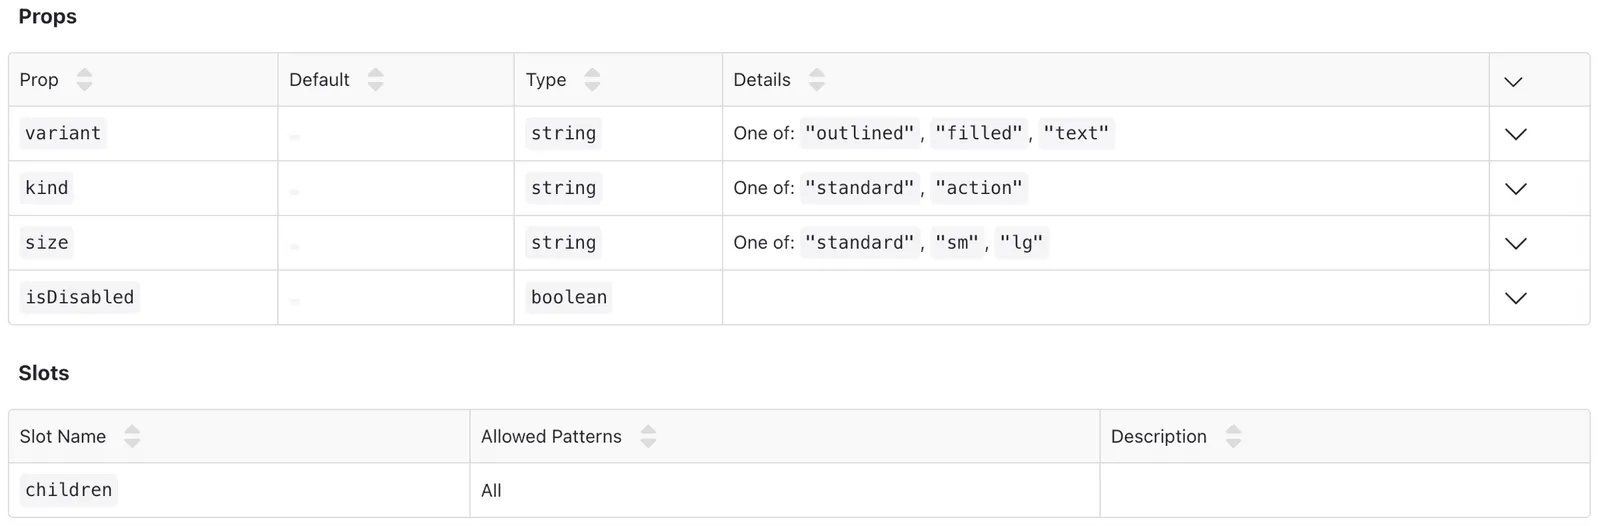Image resolution: width=1600 pixels, height=526 pixels.
Task: Click the children slot name
Action: (x=69, y=490)
